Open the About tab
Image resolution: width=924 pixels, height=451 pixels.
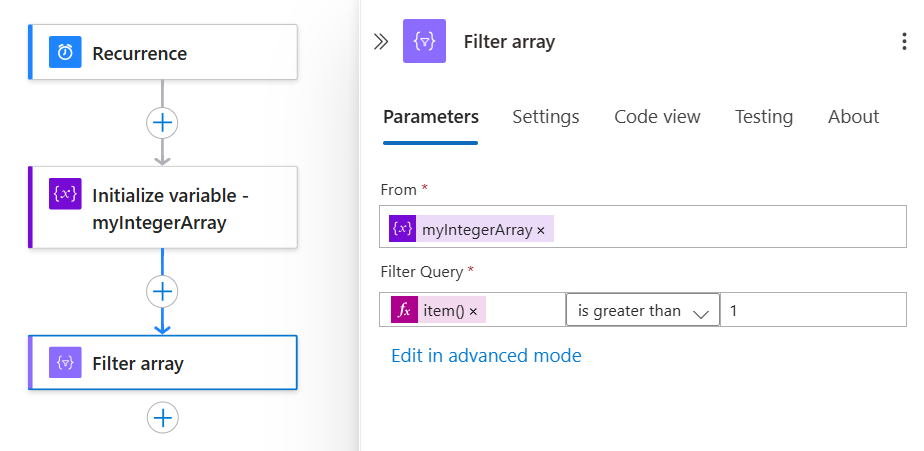click(853, 117)
